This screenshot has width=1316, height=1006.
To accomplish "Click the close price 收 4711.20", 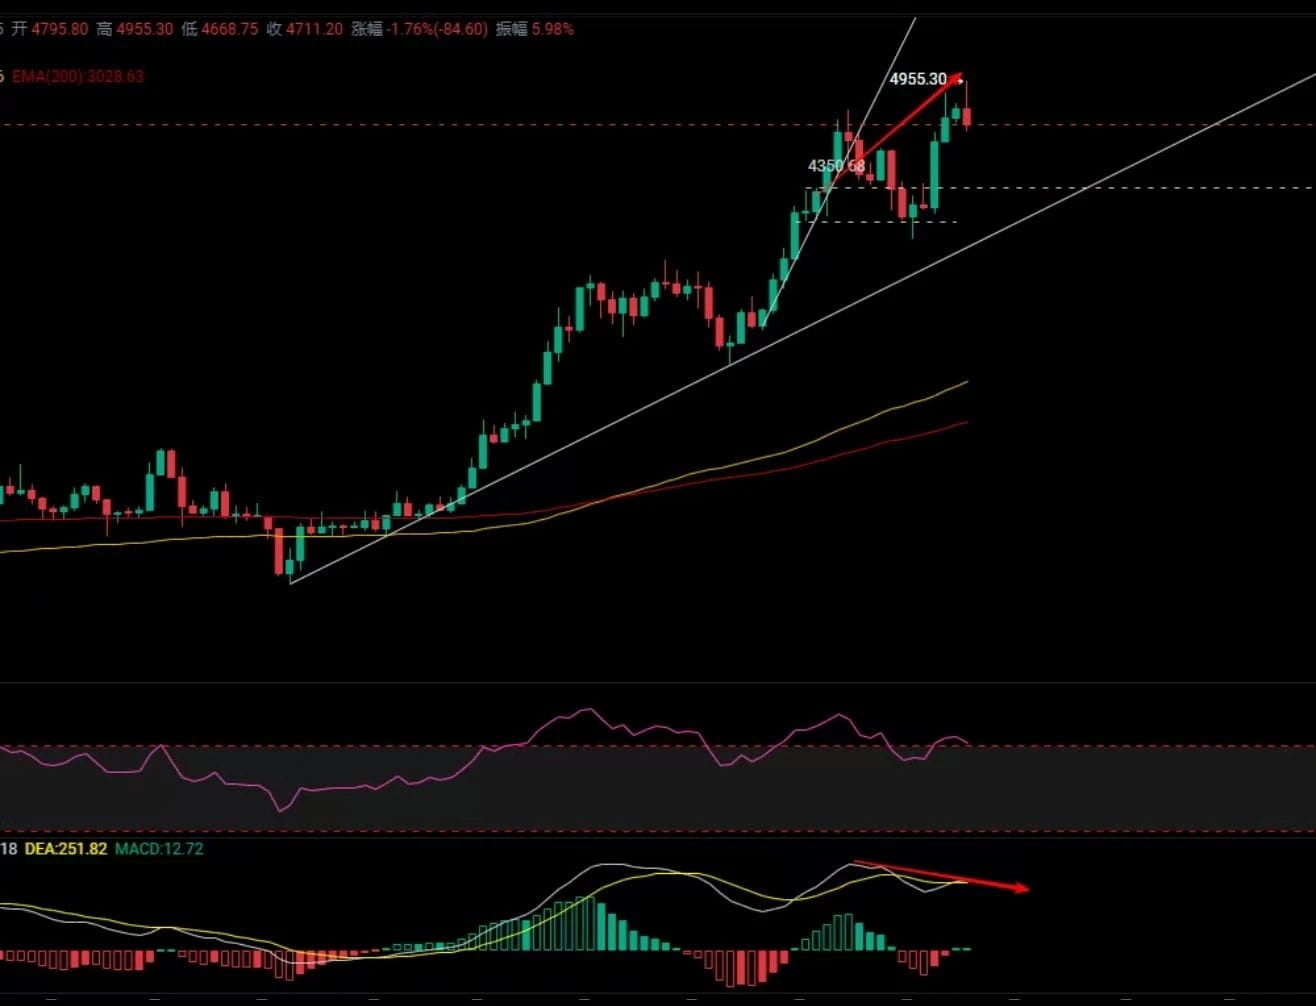I will 305,29.
